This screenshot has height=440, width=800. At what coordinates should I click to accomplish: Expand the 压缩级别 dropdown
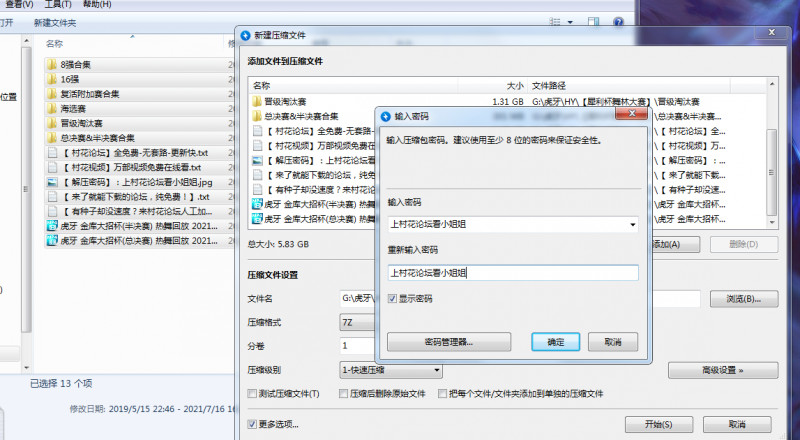coord(437,370)
